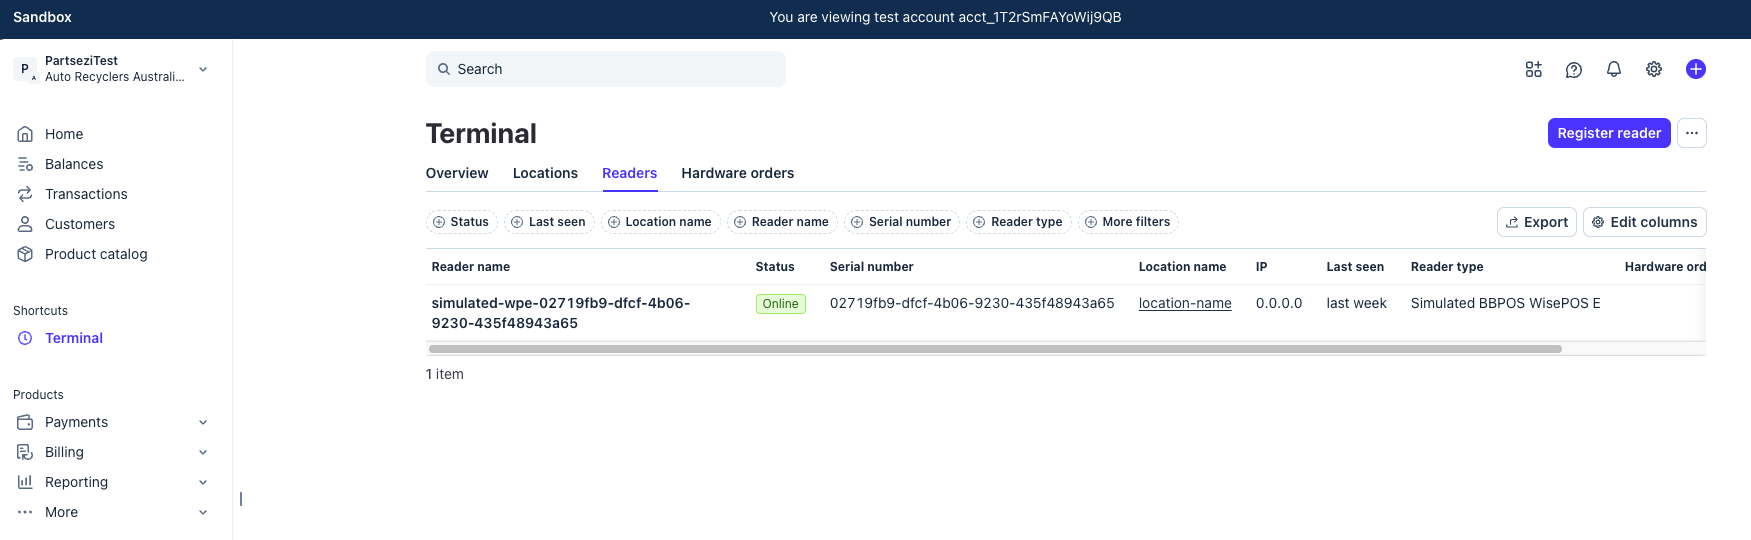The image size is (1751, 540).
Task: Focus the Search input field
Action: pos(605,69)
